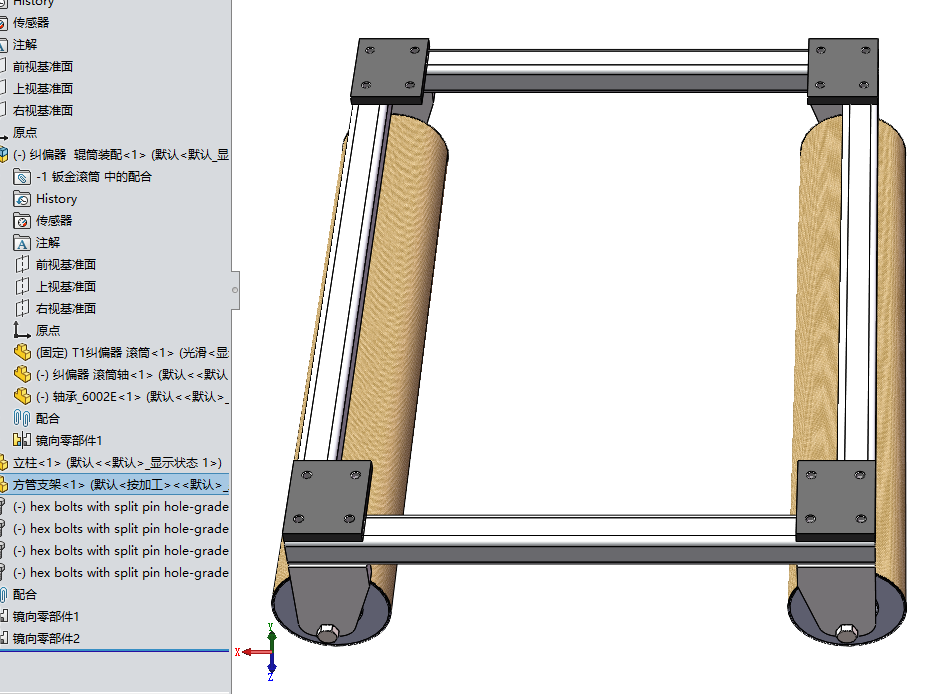Click mirror-component icon of indented 镜向零部件1

(22, 440)
